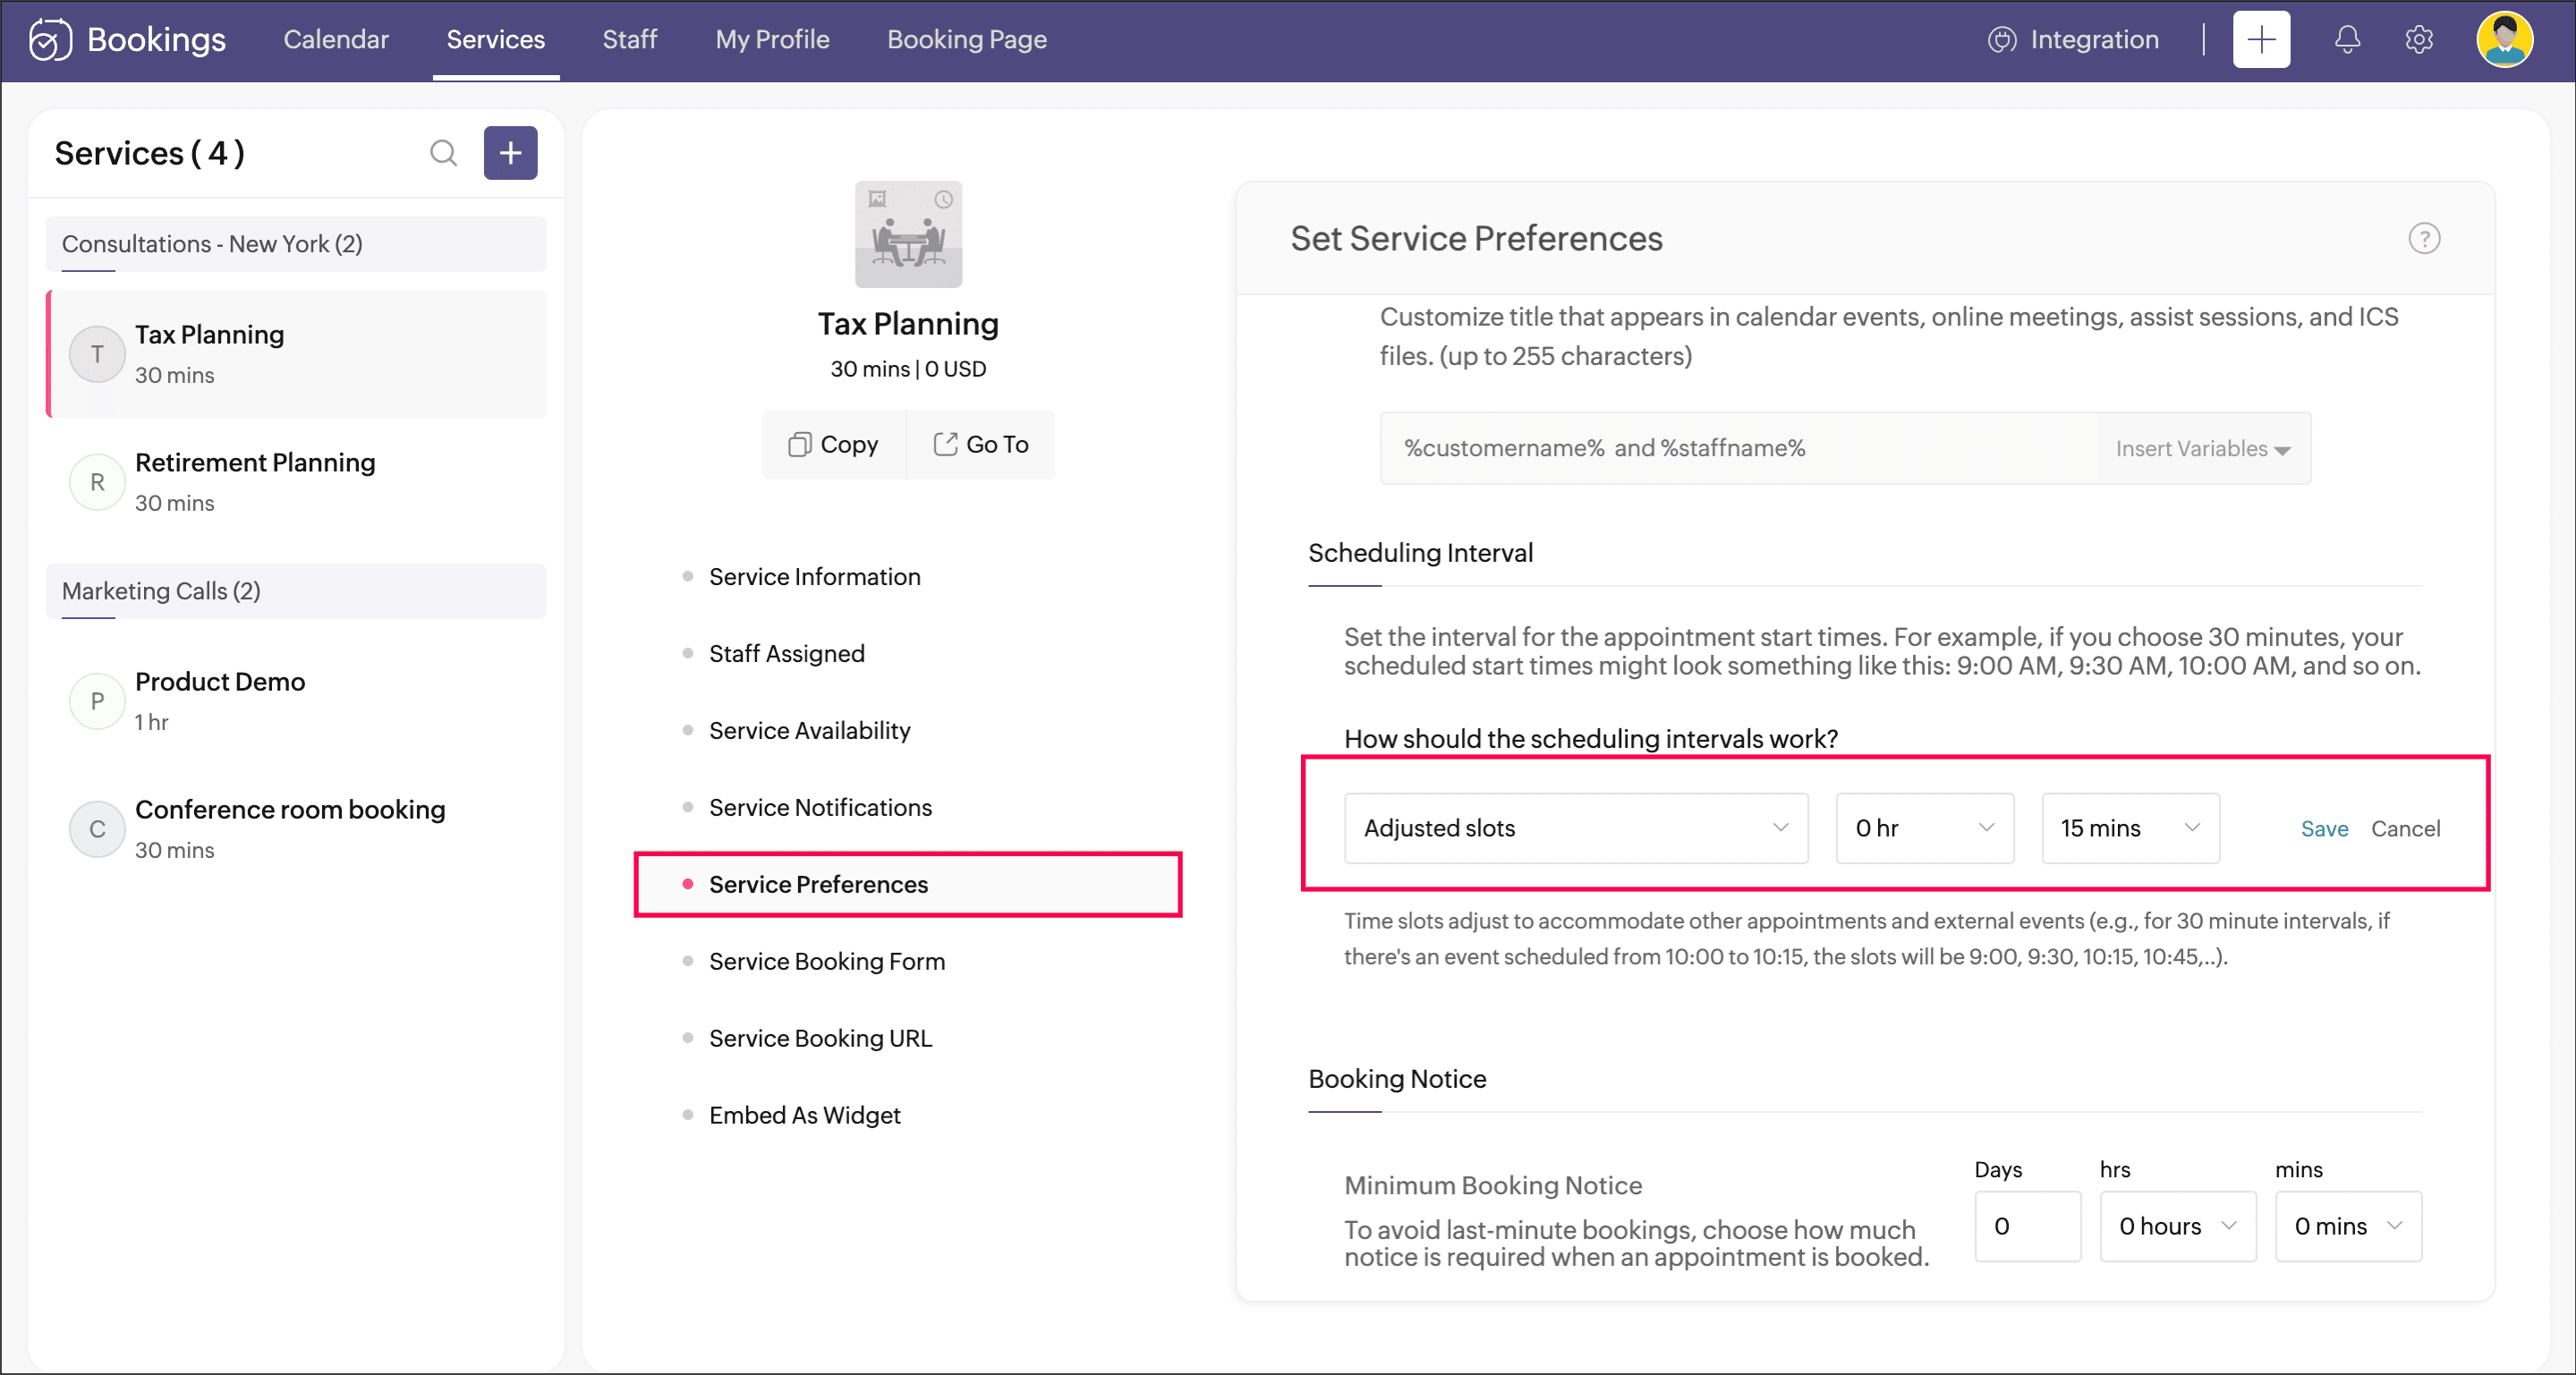The width and height of the screenshot is (2576, 1375).
Task: Search services with magnifier icon
Action: (x=443, y=153)
